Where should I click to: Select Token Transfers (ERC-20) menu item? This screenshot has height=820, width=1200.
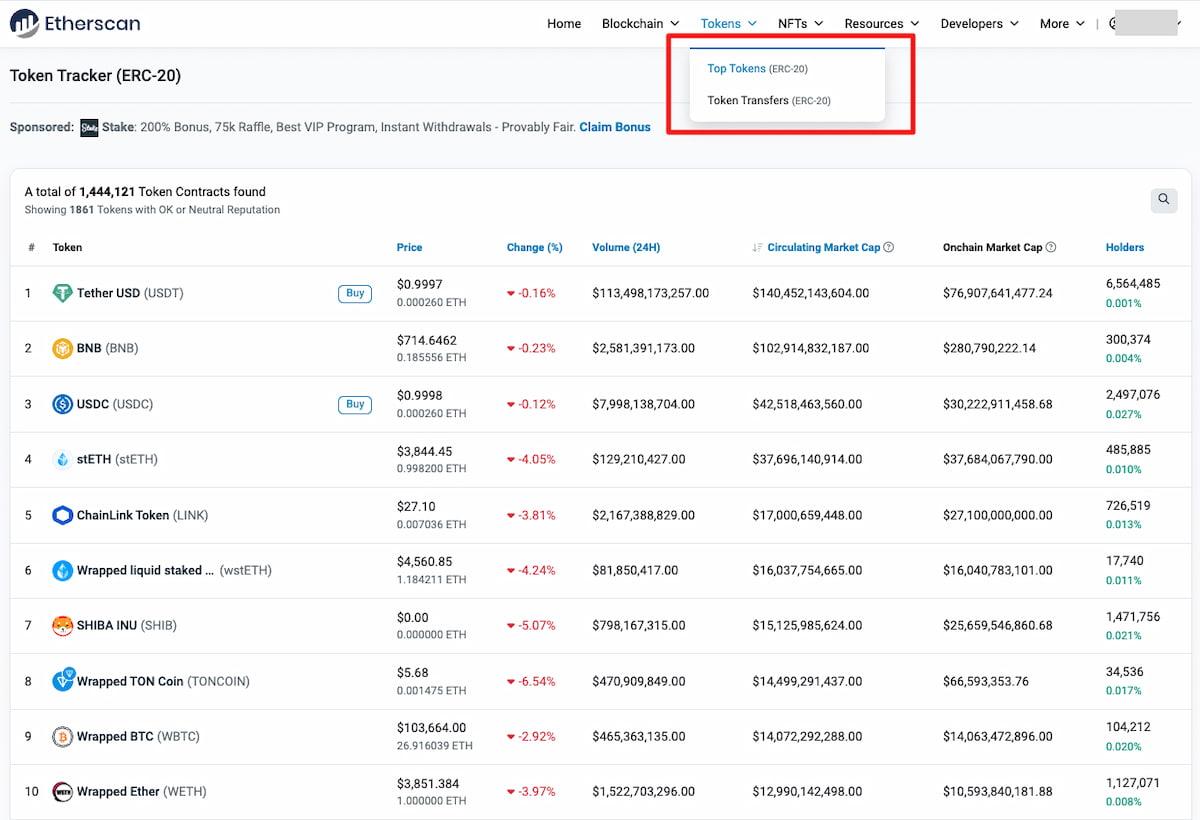pyautogui.click(x=768, y=101)
